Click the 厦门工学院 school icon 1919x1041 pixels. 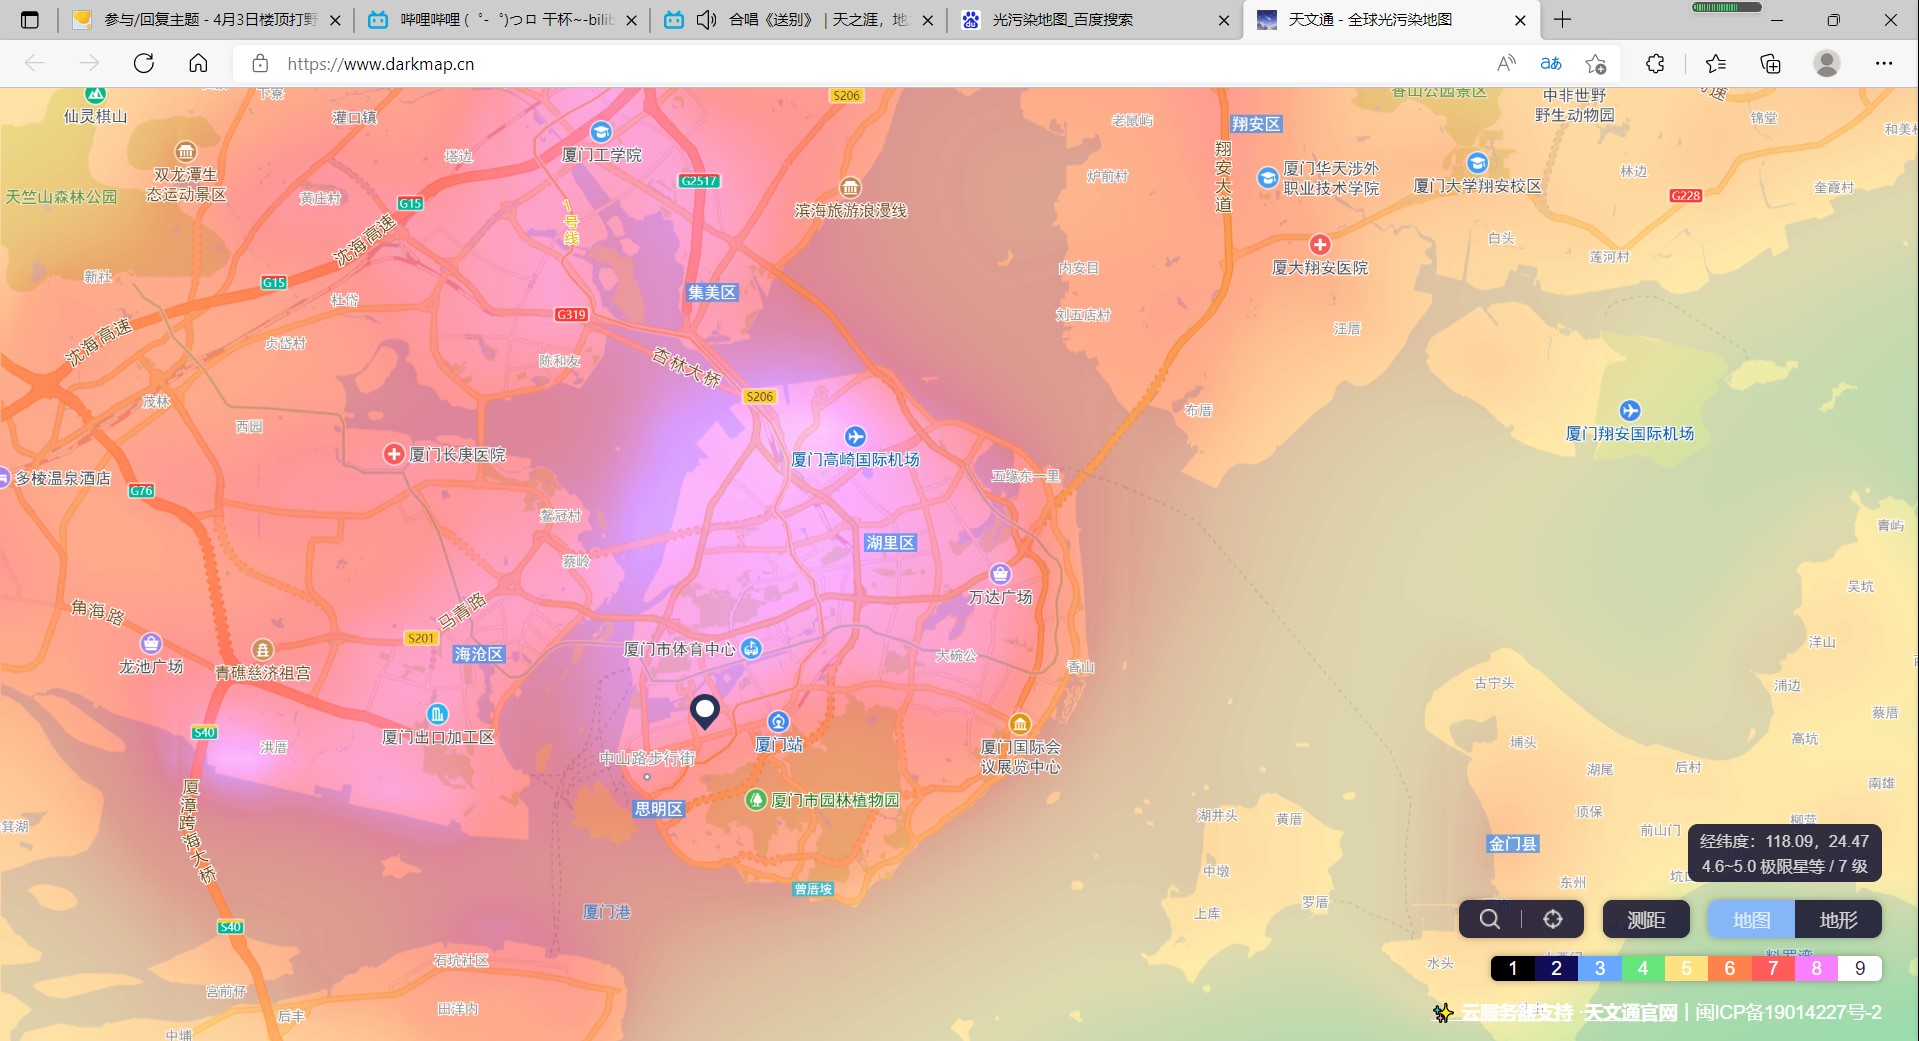click(601, 132)
